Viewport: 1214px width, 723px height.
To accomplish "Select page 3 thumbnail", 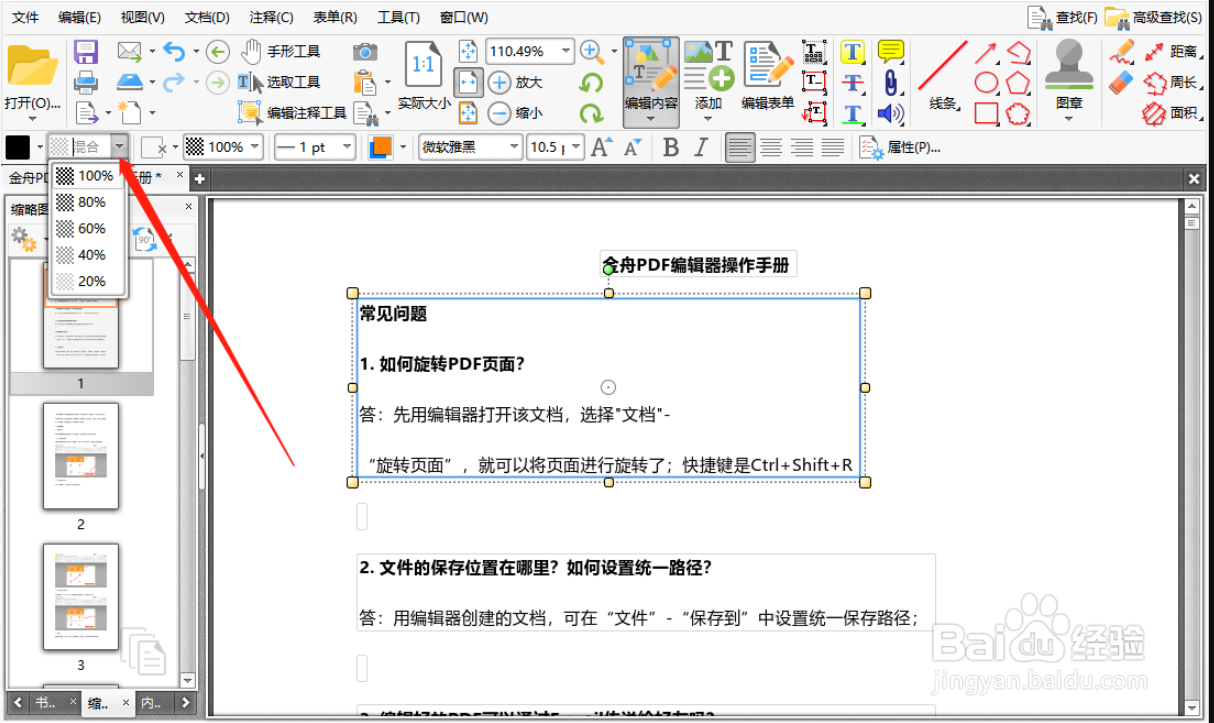I will (x=81, y=597).
